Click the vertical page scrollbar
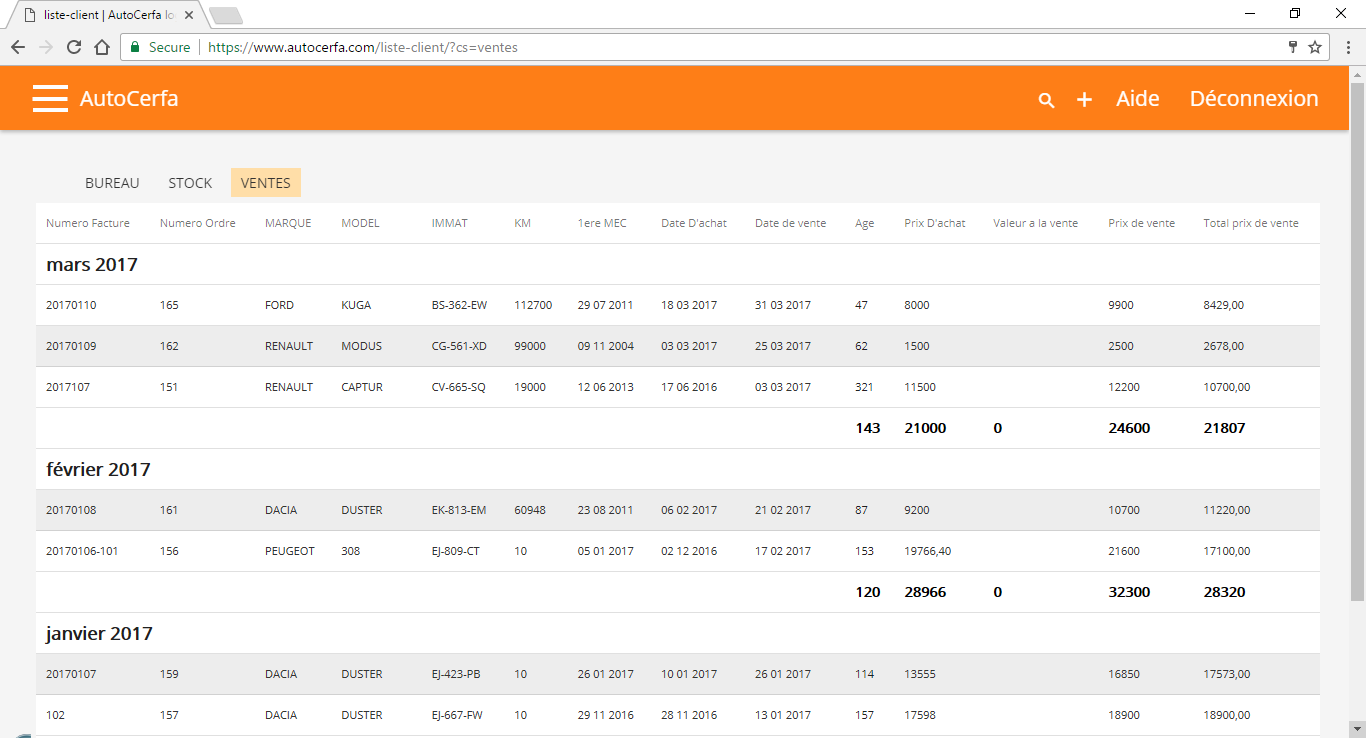This screenshot has height=738, width=1366. pos(1357,340)
